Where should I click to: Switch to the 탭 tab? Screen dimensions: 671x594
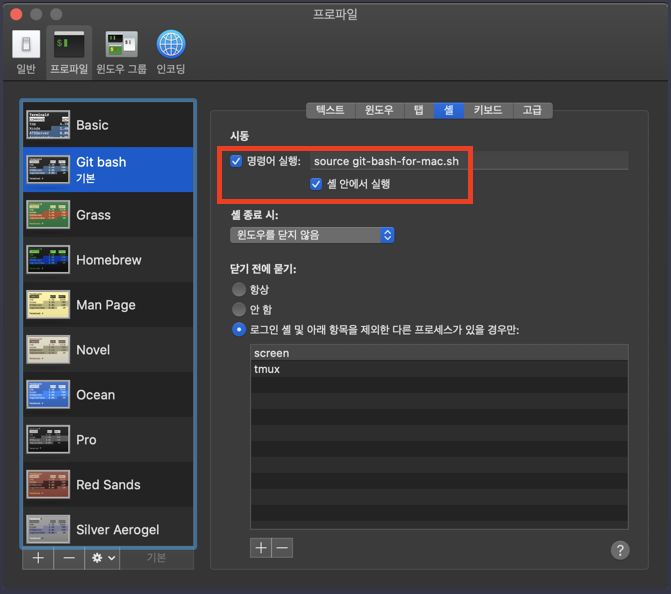tap(419, 110)
